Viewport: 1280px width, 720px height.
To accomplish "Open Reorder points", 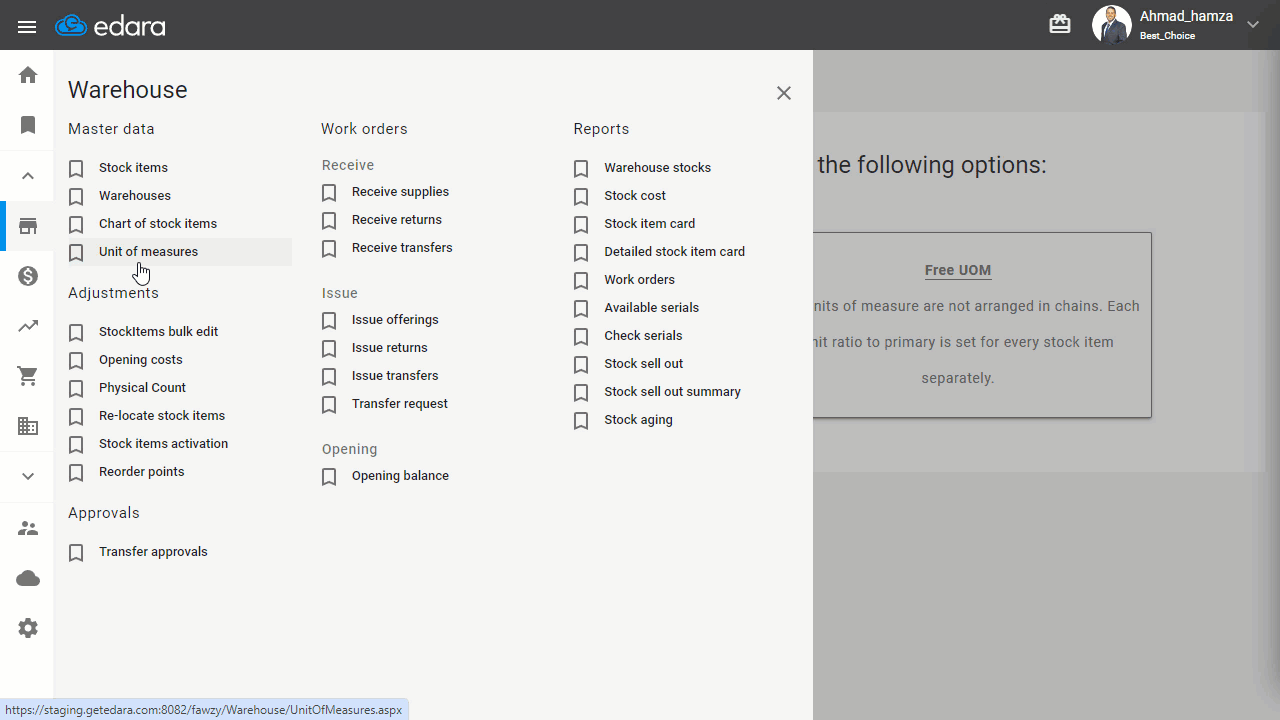I will point(141,472).
